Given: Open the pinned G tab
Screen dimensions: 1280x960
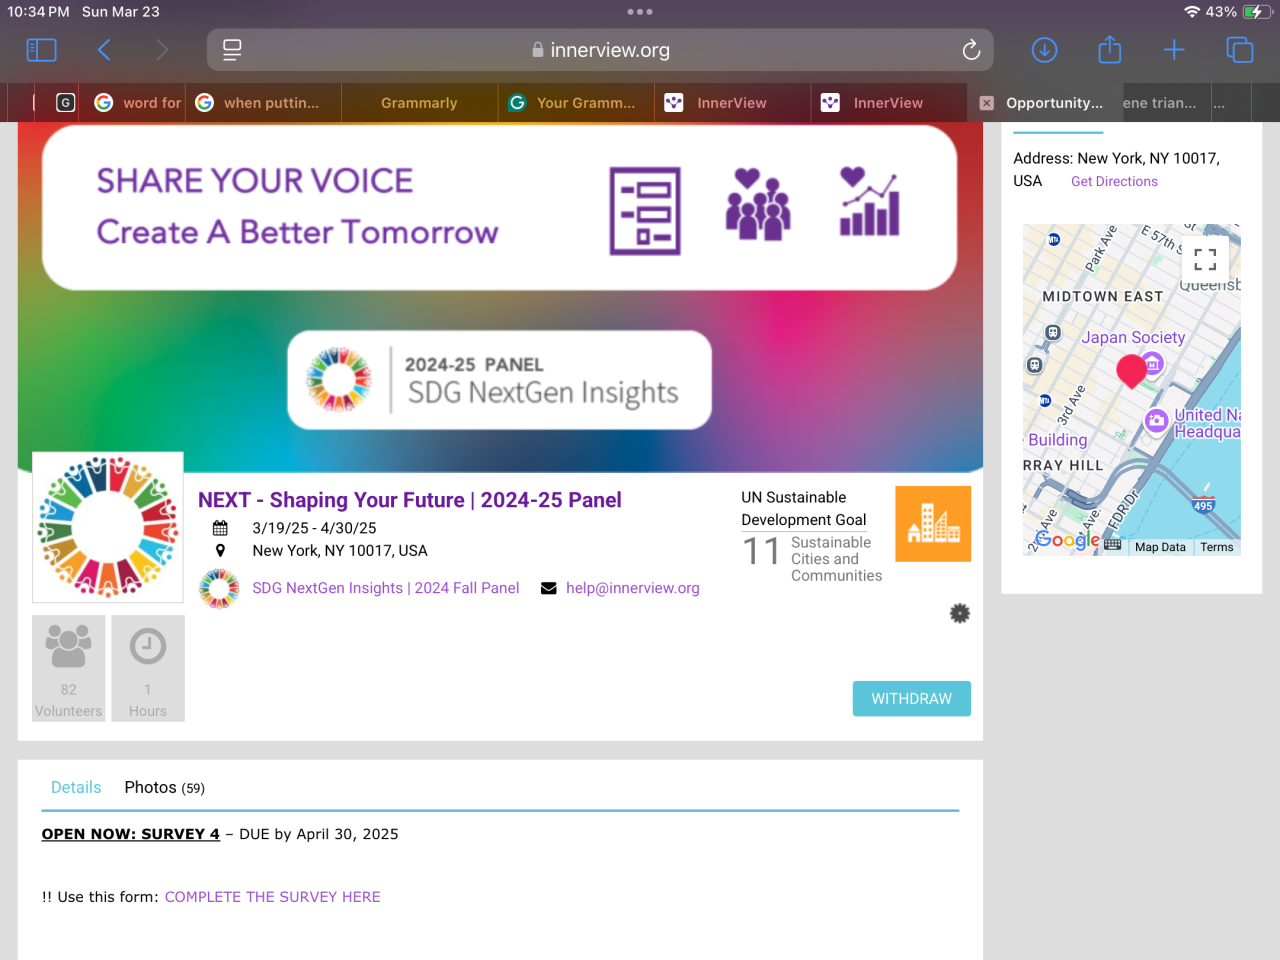Looking at the screenshot, I should point(65,102).
